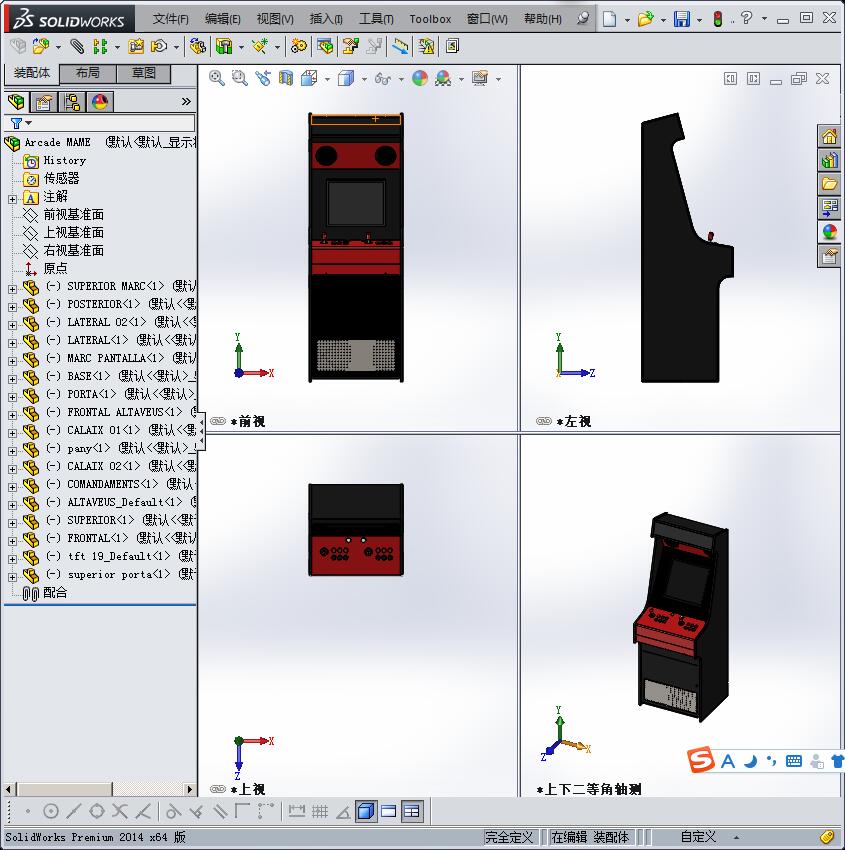The width and height of the screenshot is (845, 850).
Task: Open the Hide/Show Items dropdown arrow
Action: tap(401, 80)
